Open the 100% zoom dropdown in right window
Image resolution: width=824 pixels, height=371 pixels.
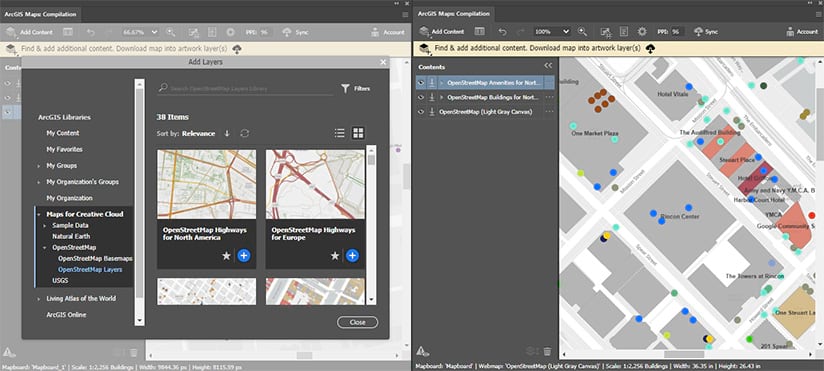tap(551, 32)
